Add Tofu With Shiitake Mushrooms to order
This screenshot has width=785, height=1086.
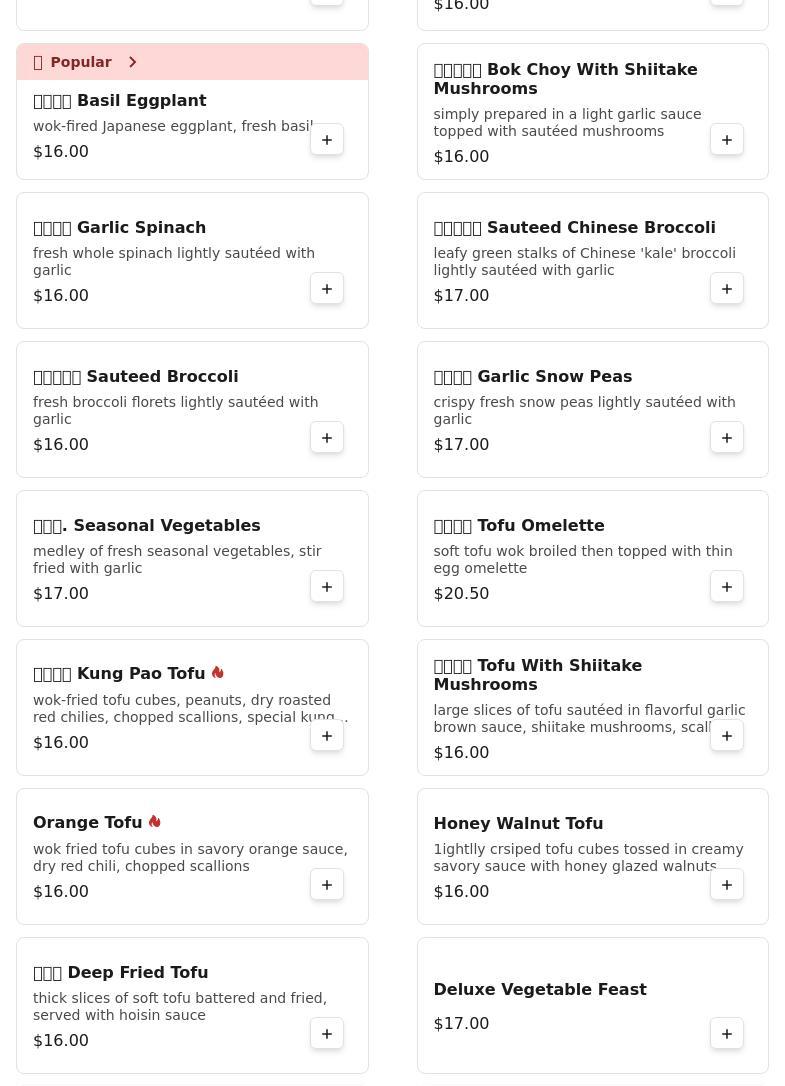coord(727,736)
